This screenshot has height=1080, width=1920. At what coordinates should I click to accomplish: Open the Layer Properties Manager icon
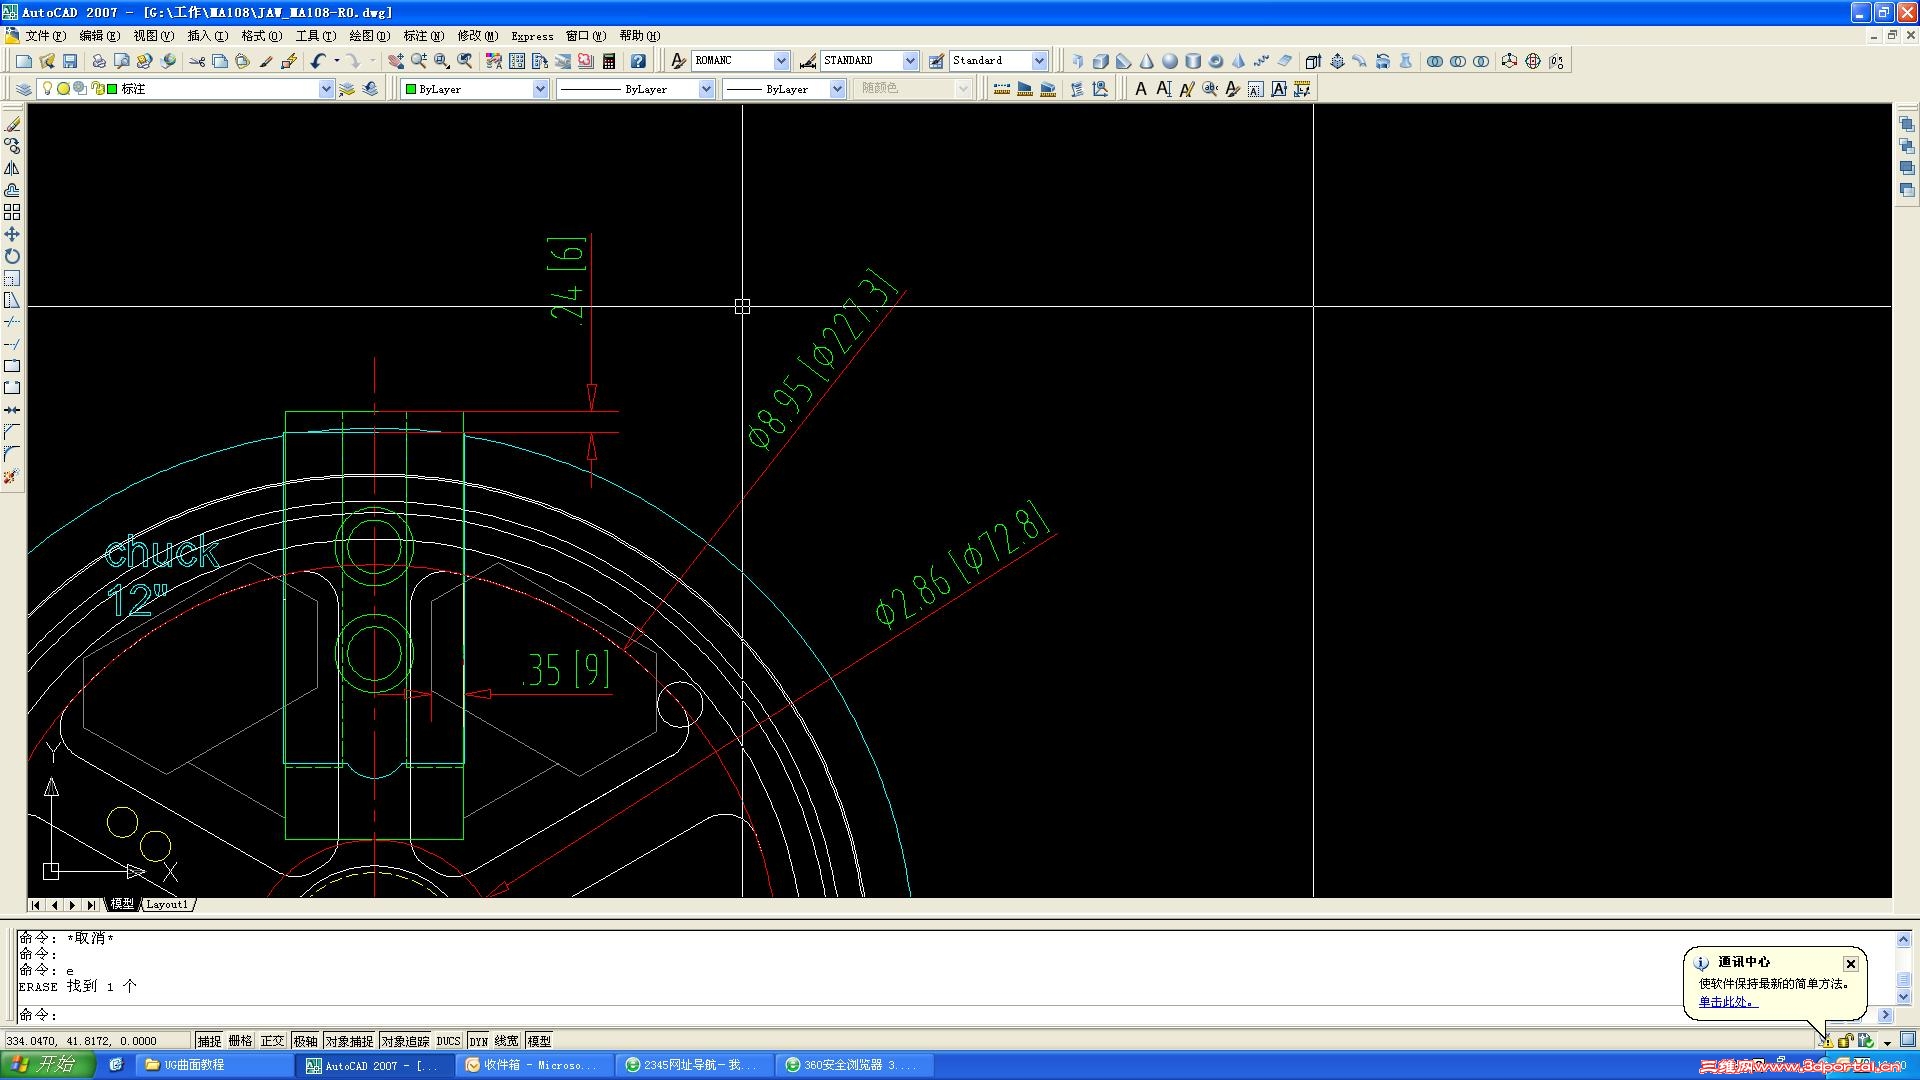(x=23, y=89)
